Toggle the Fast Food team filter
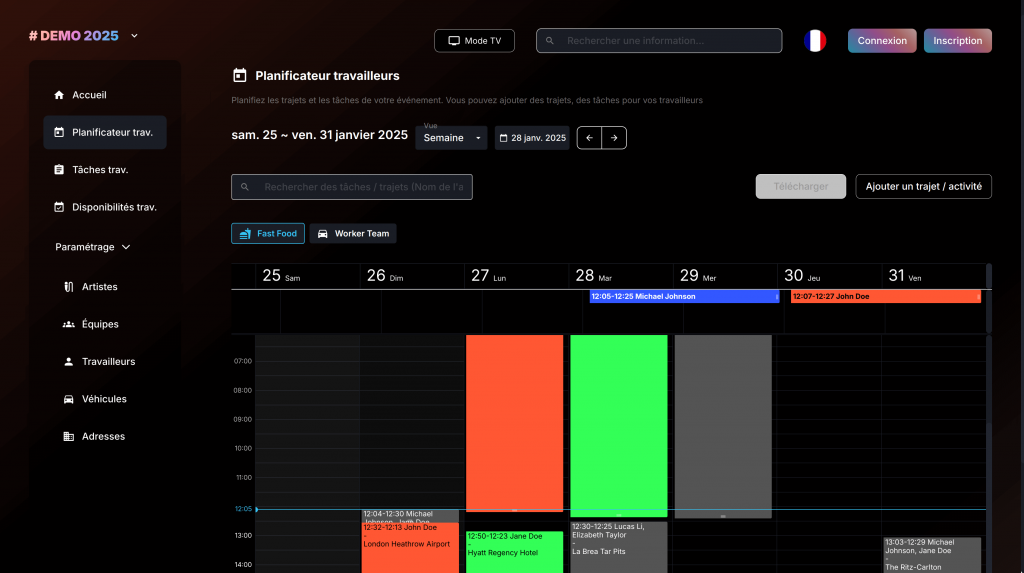 coord(268,234)
